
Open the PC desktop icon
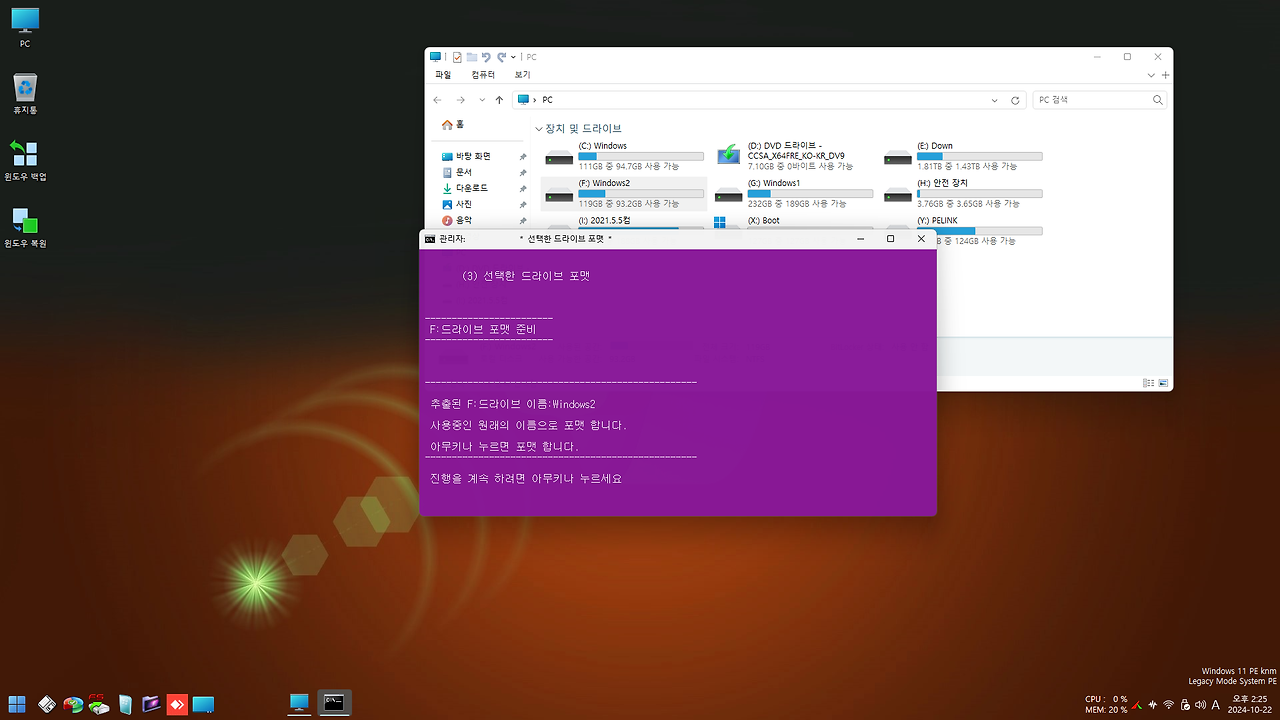coord(25,28)
